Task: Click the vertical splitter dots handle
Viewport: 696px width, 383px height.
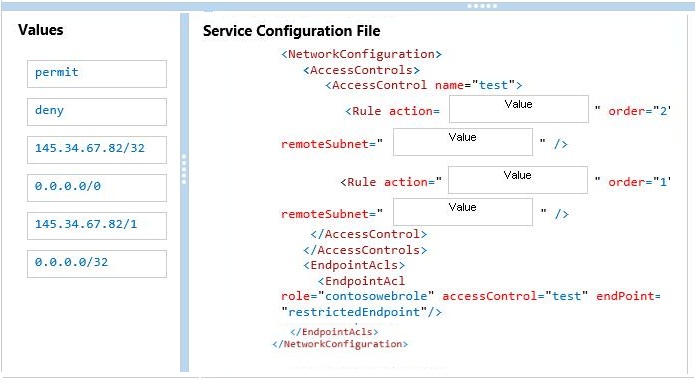Action: pos(184,169)
